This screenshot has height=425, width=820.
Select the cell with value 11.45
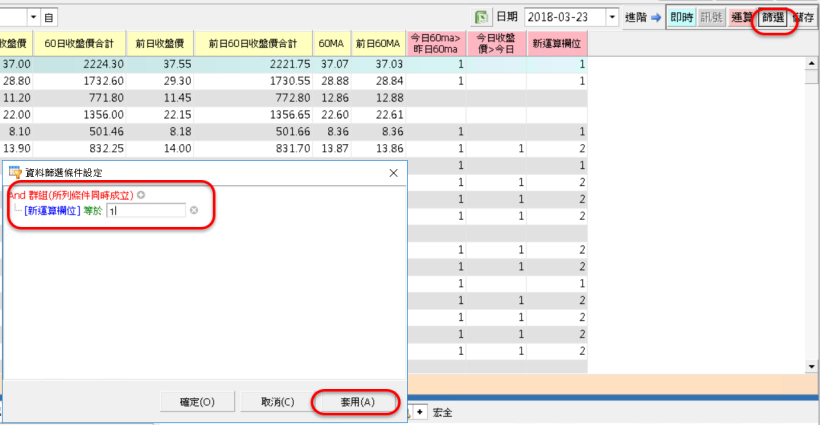tap(160, 98)
